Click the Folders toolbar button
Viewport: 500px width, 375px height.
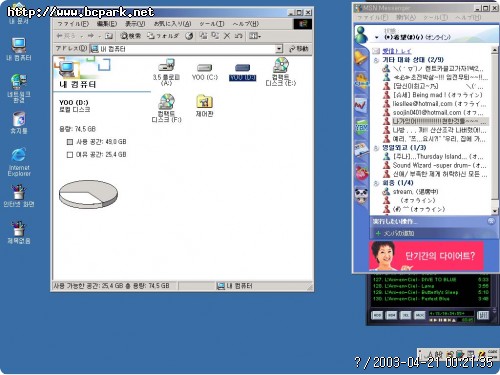[x=163, y=36]
